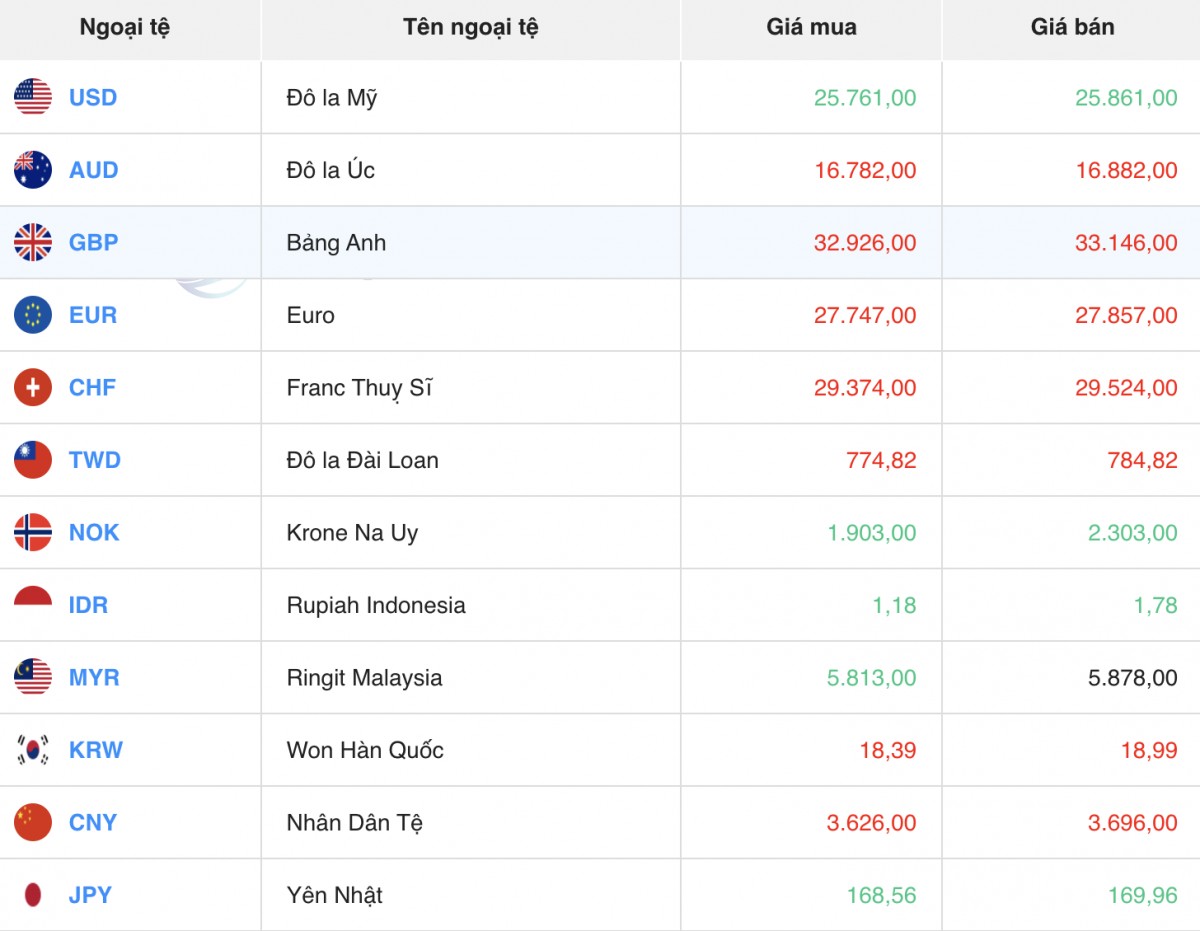Click the United States flag icon

pos(33,97)
